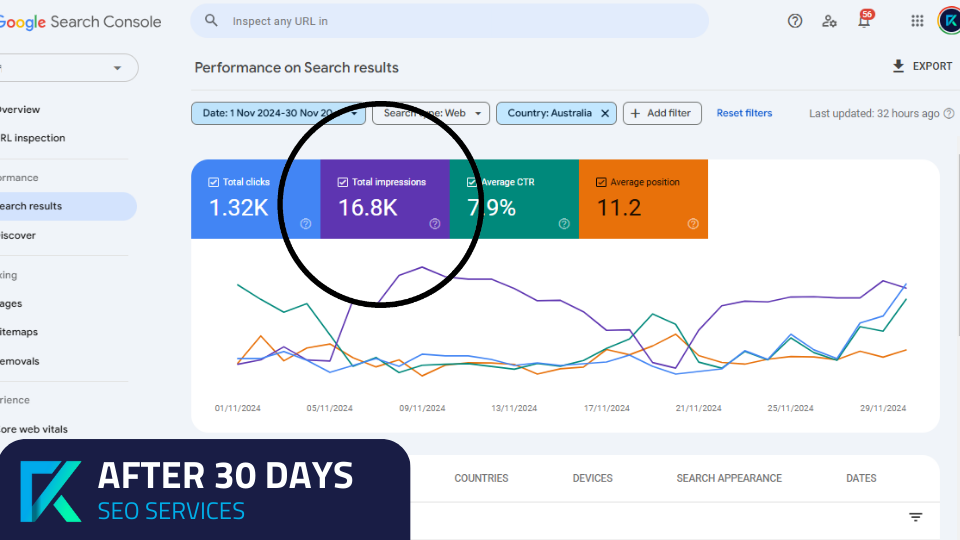Switch to the DEVICES tab
The width and height of the screenshot is (960, 540).
[x=593, y=478]
